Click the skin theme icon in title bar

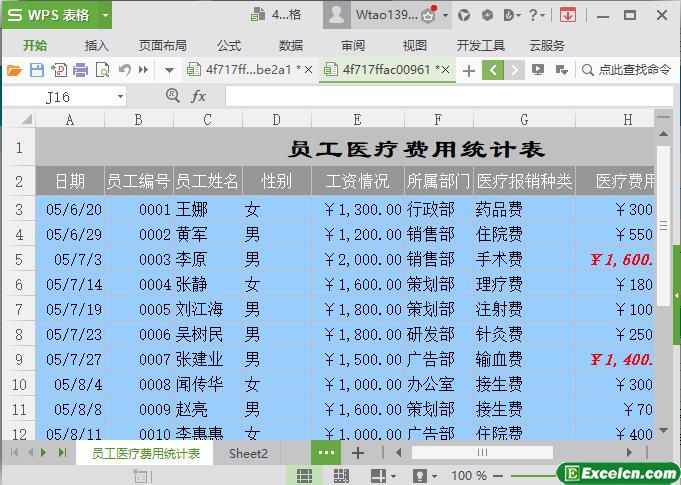[464, 15]
